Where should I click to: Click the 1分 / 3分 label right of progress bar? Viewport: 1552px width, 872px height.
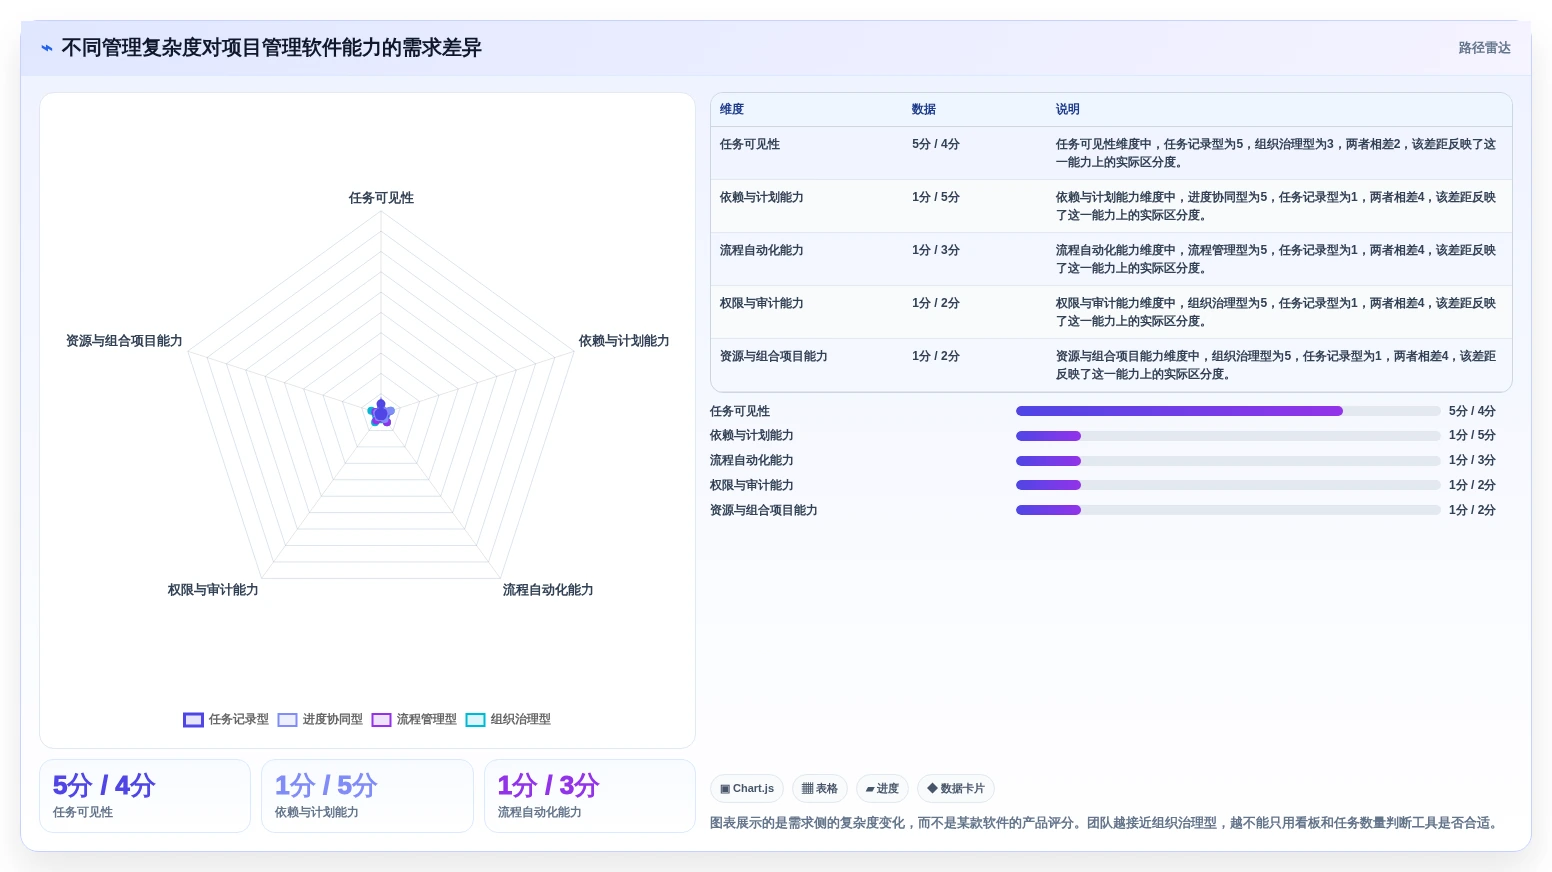tap(1472, 461)
